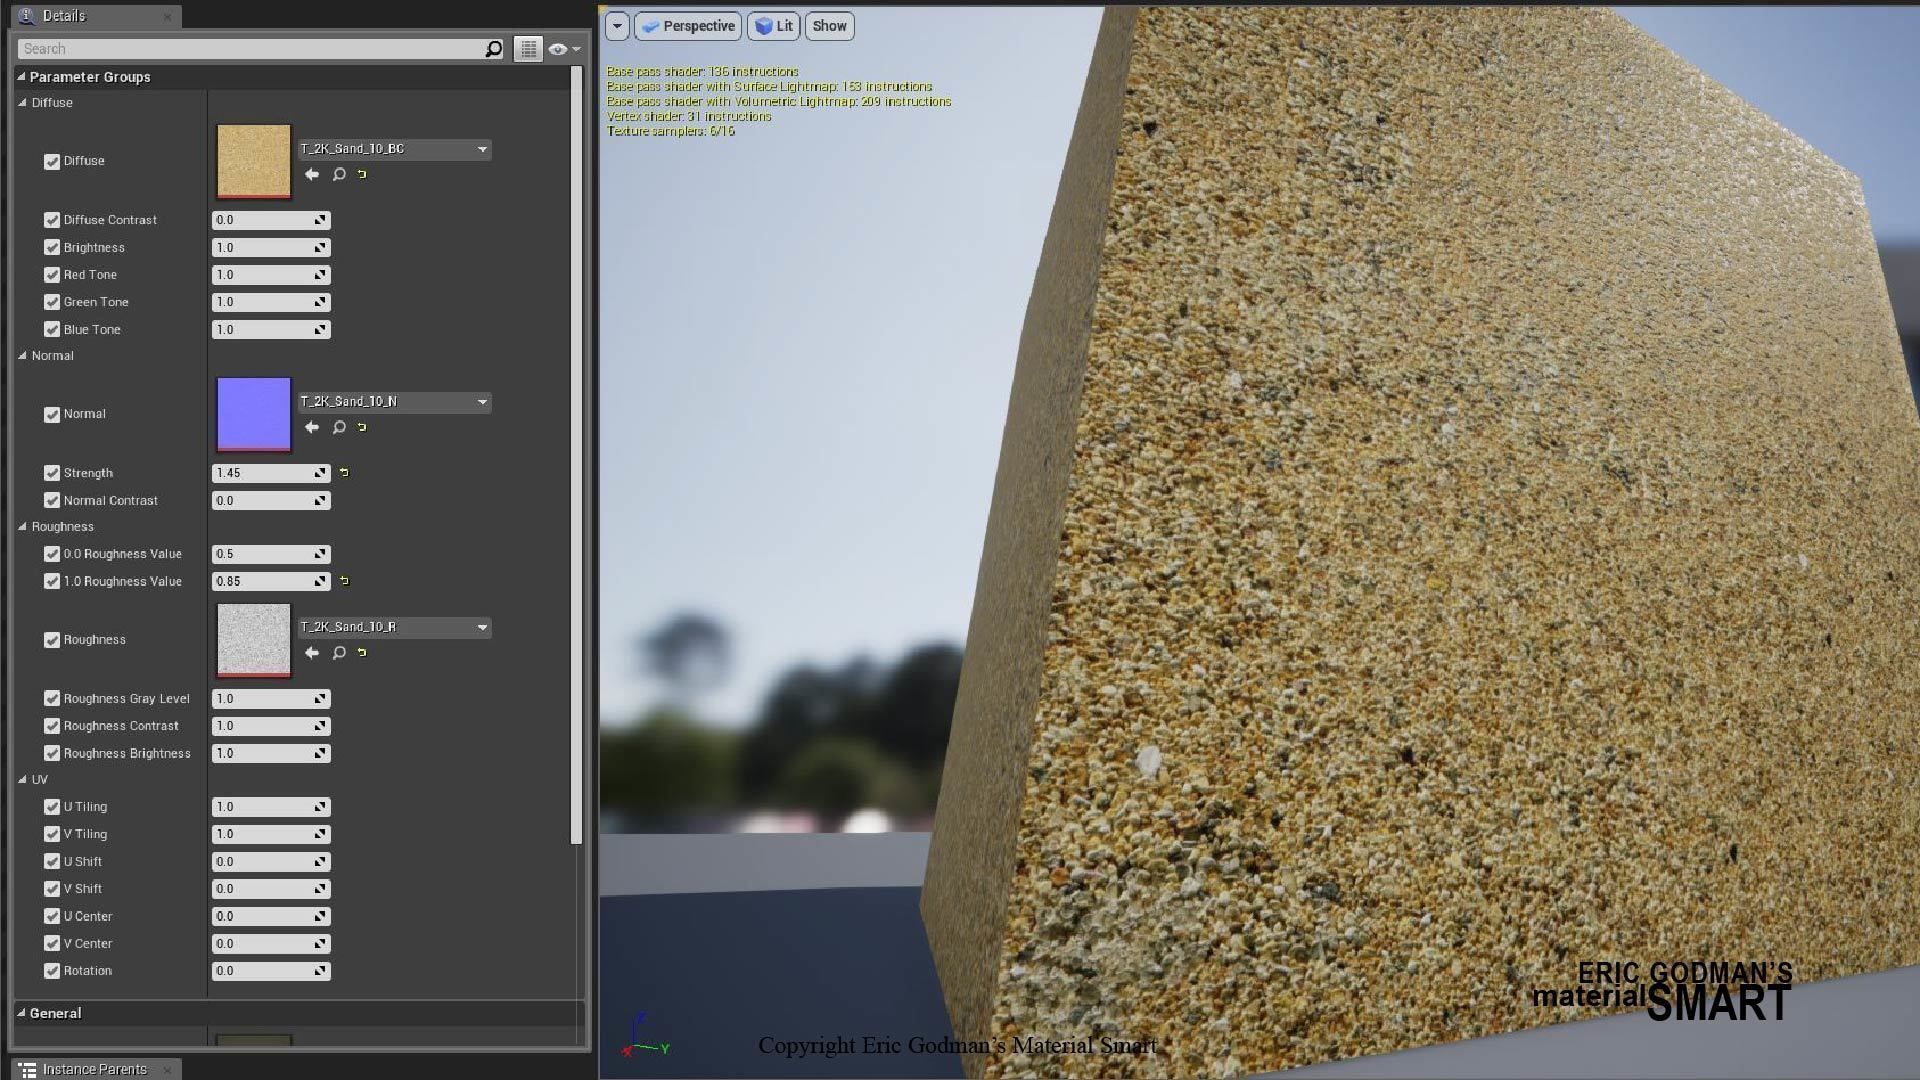Reset the Diffuse texture to default
This screenshot has height=1080, width=1920.
tap(361, 174)
